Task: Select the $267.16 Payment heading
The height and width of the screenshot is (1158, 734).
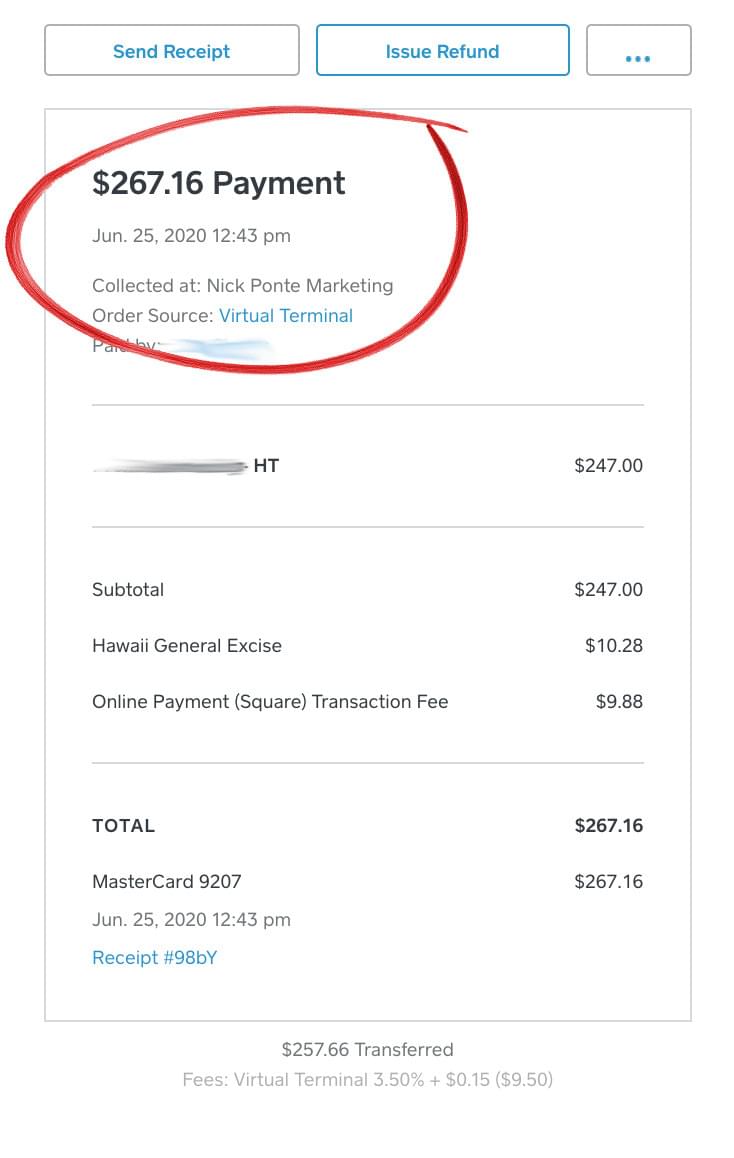Action: [219, 183]
